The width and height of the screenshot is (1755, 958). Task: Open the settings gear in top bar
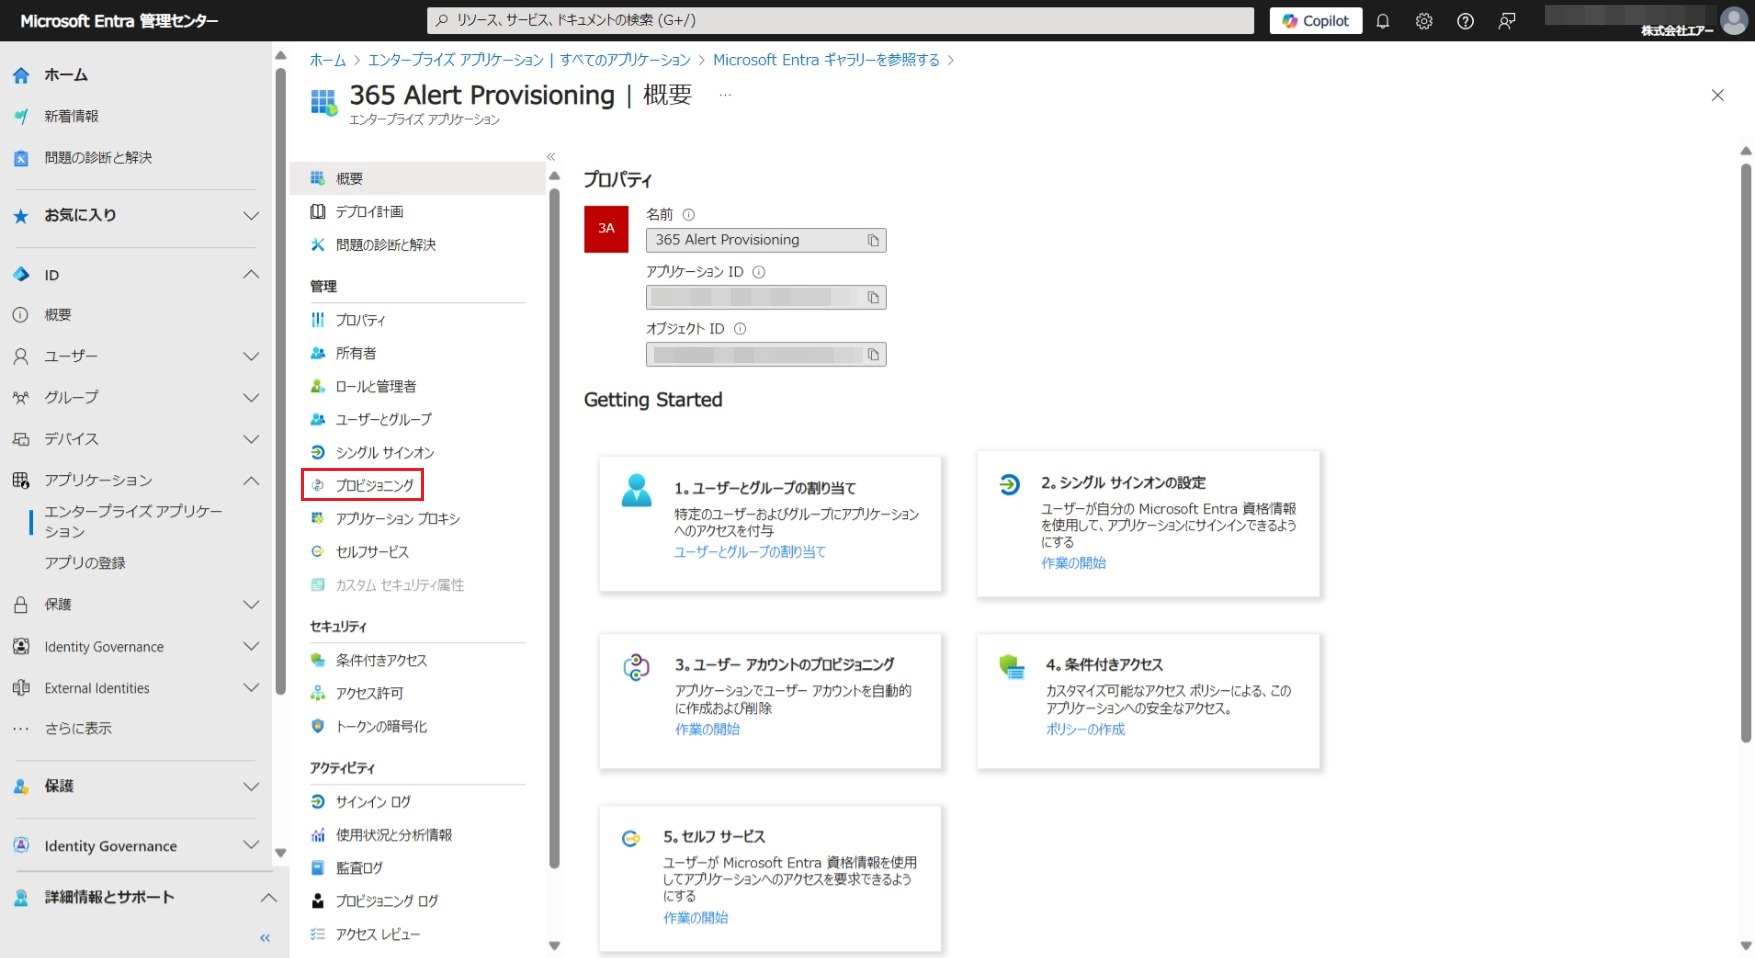point(1424,21)
